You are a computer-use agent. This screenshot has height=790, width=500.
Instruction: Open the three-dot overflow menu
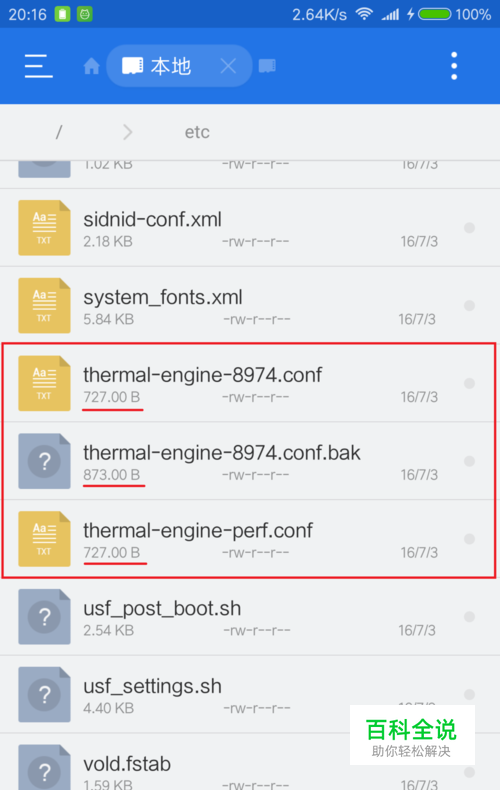tap(454, 65)
